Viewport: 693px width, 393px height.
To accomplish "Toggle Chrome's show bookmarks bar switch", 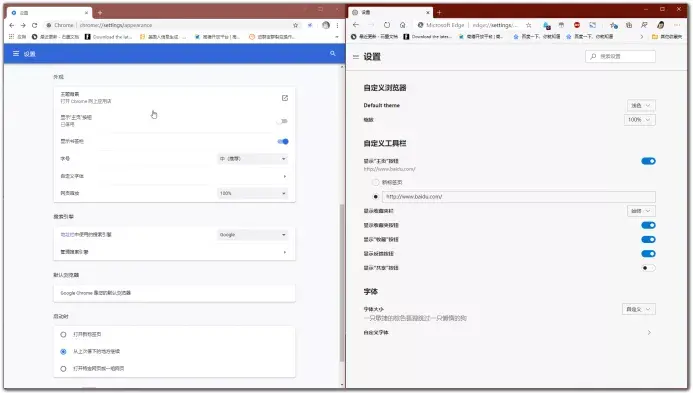I will tap(283, 141).
